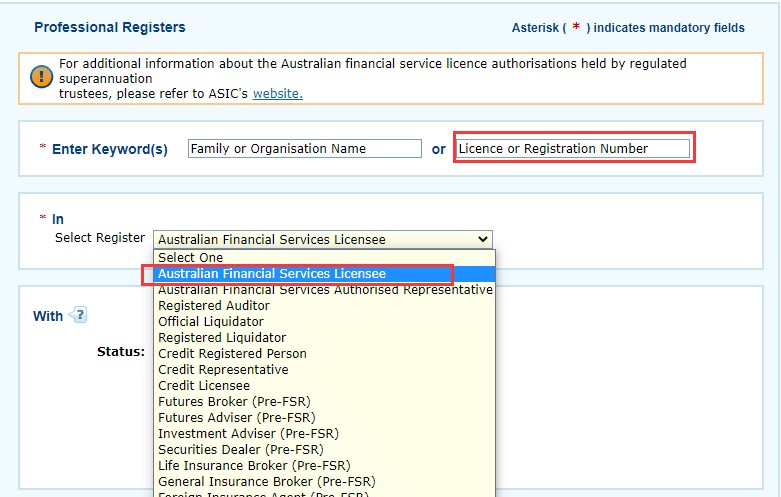Select Futures Broker (Pre-FSR) option
This screenshot has height=497, width=781.
tap(236, 402)
